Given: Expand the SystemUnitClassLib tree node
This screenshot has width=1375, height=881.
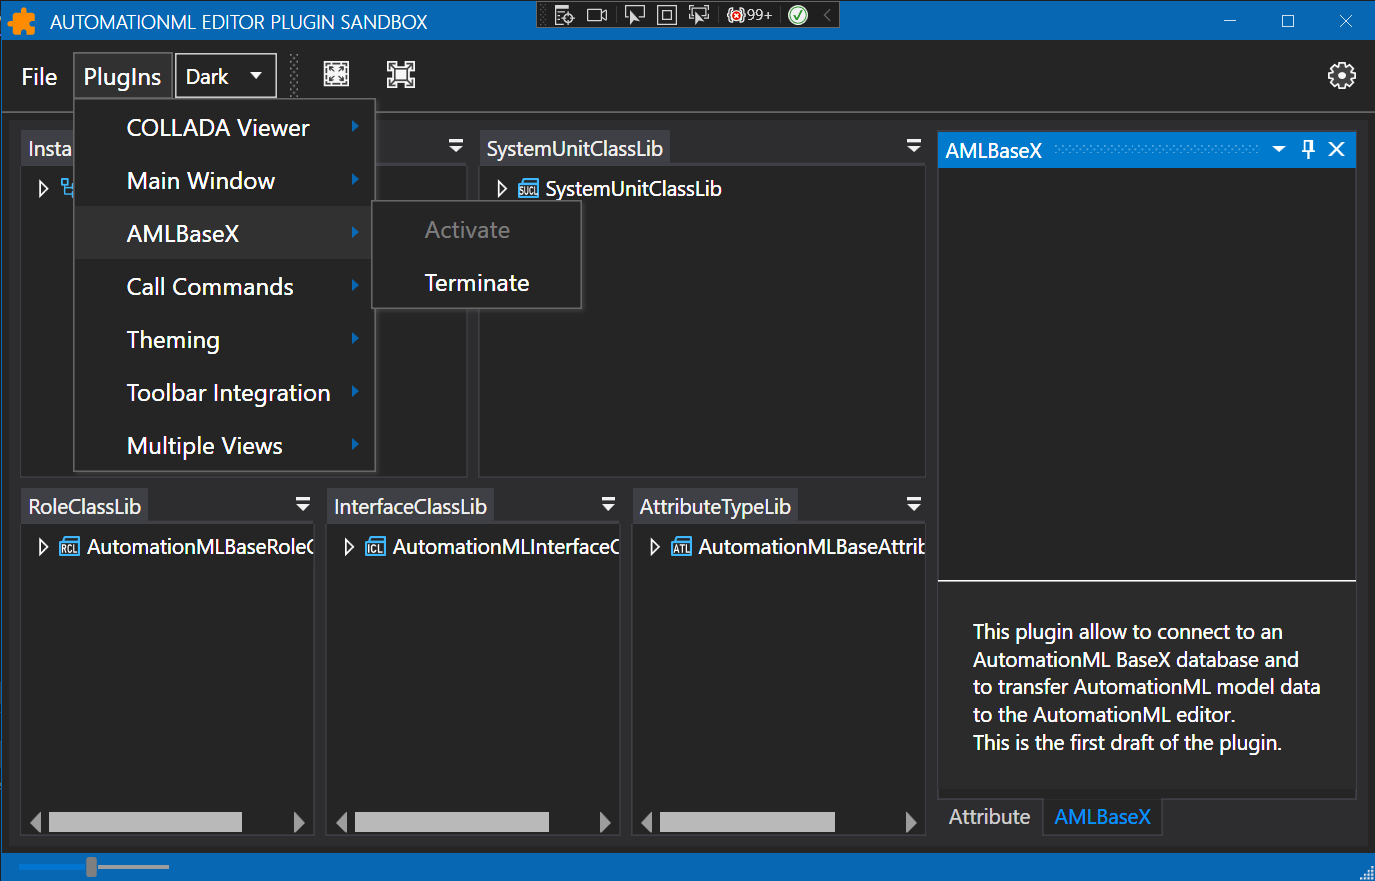Looking at the screenshot, I should (502, 189).
